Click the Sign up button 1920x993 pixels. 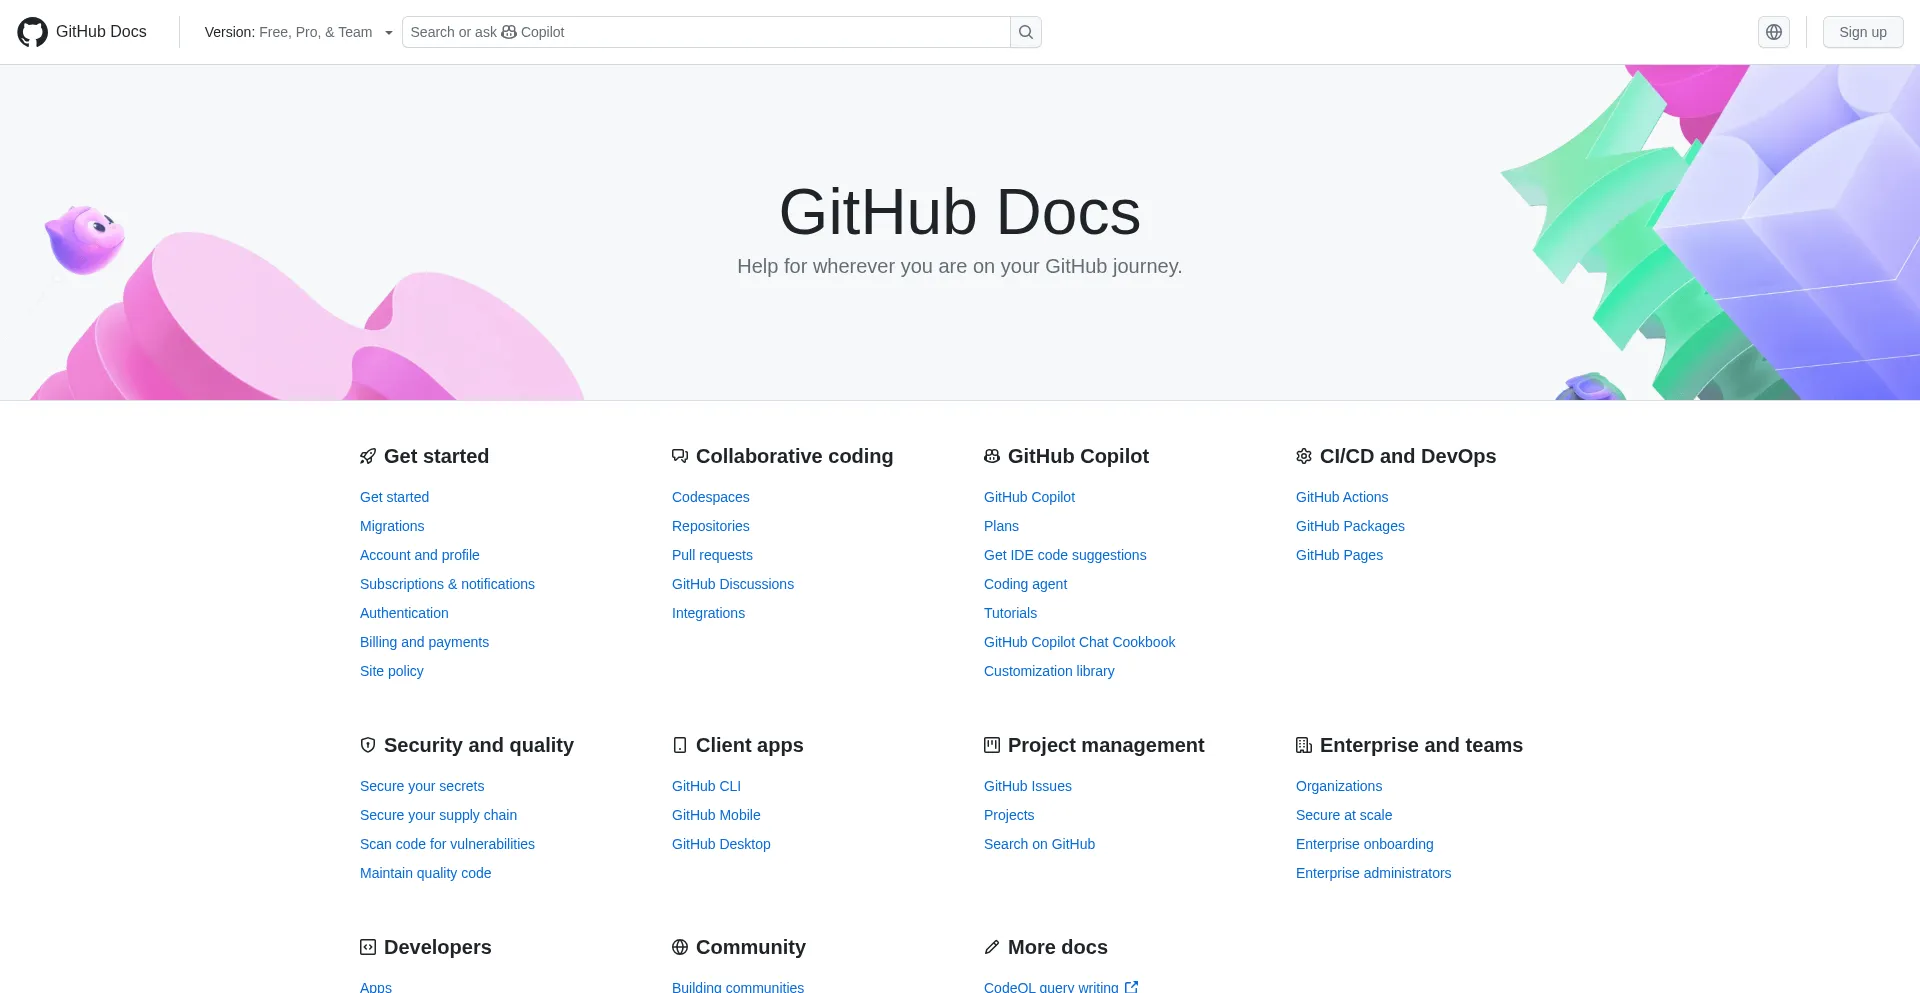point(1863,32)
